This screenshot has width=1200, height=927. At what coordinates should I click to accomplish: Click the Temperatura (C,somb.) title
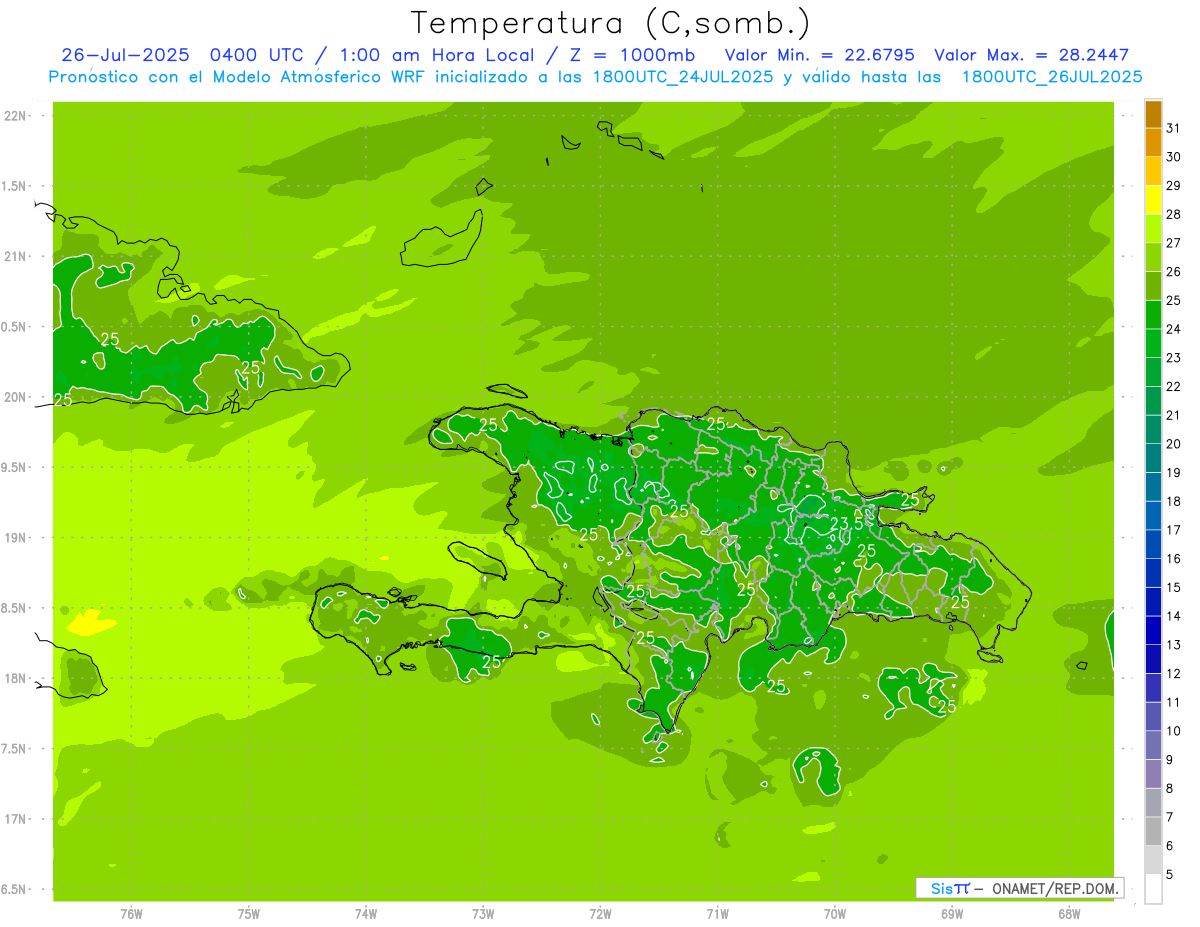coord(611,22)
